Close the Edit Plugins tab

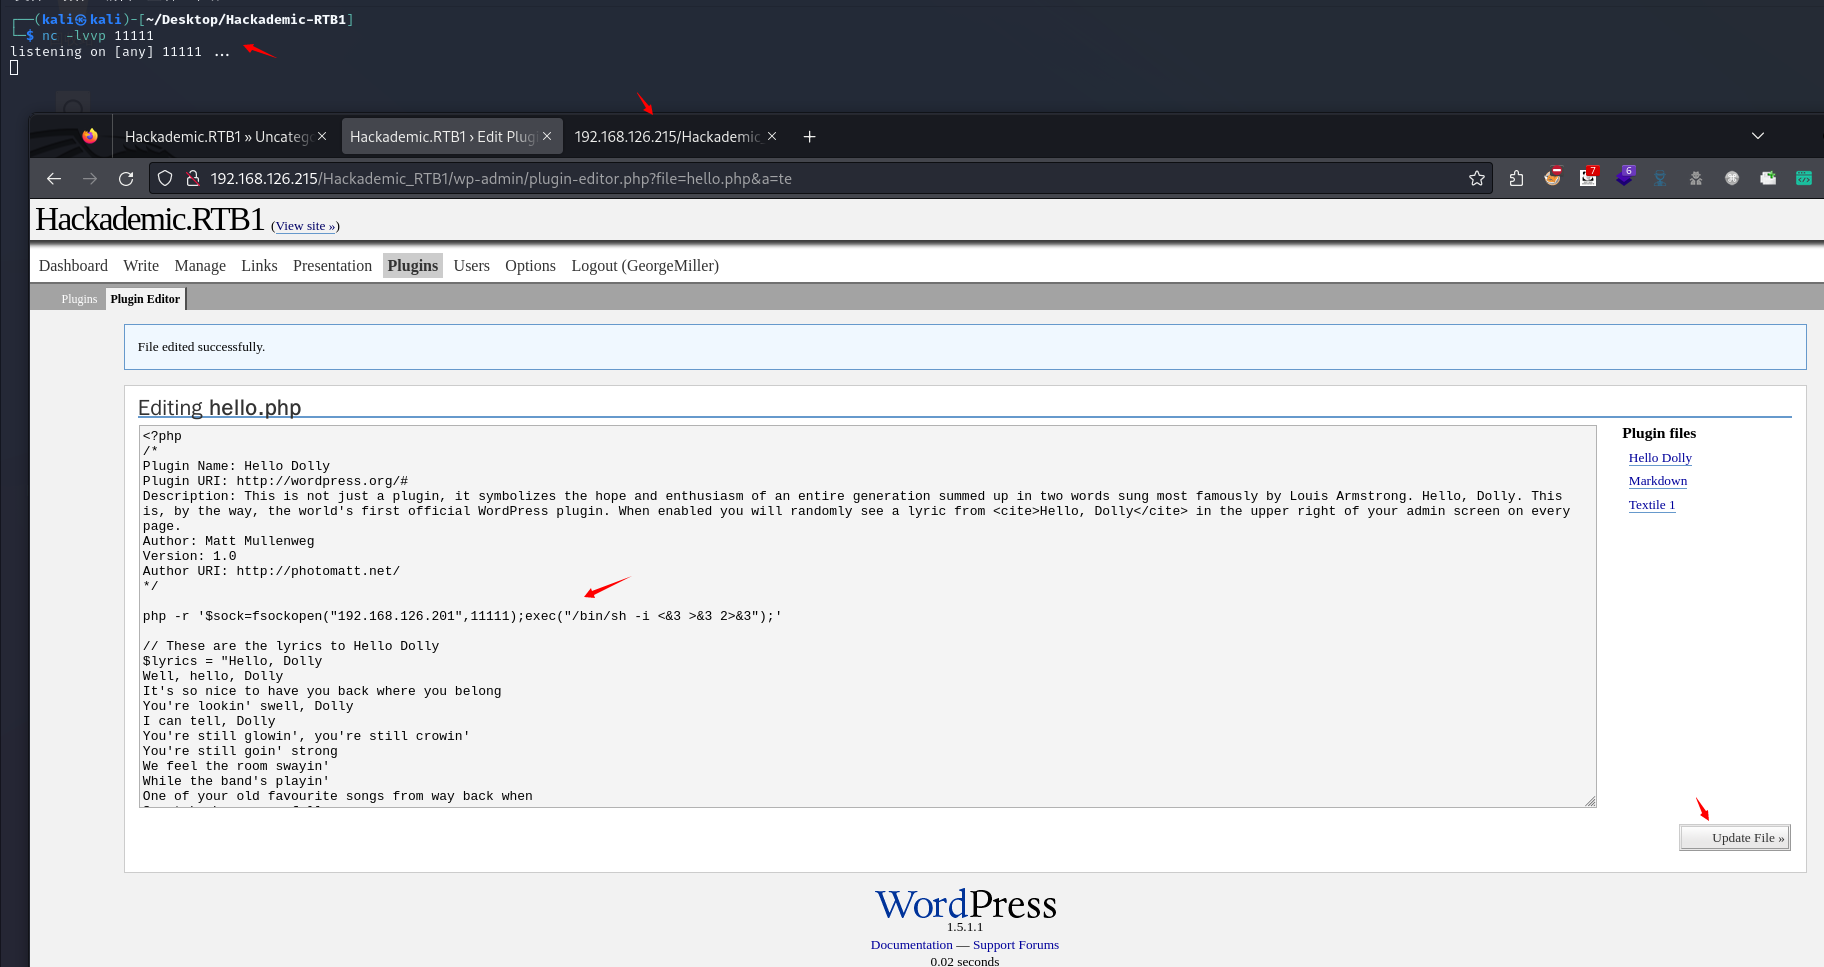[x=547, y=136]
